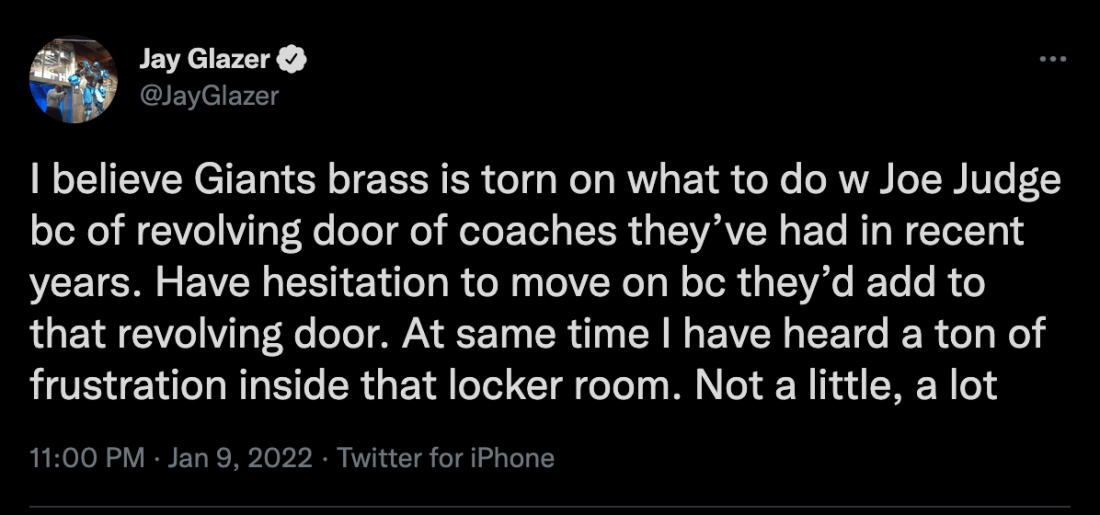This screenshot has width=1100, height=515.
Task: Open the Jay Glazer display name link
Action: point(203,61)
